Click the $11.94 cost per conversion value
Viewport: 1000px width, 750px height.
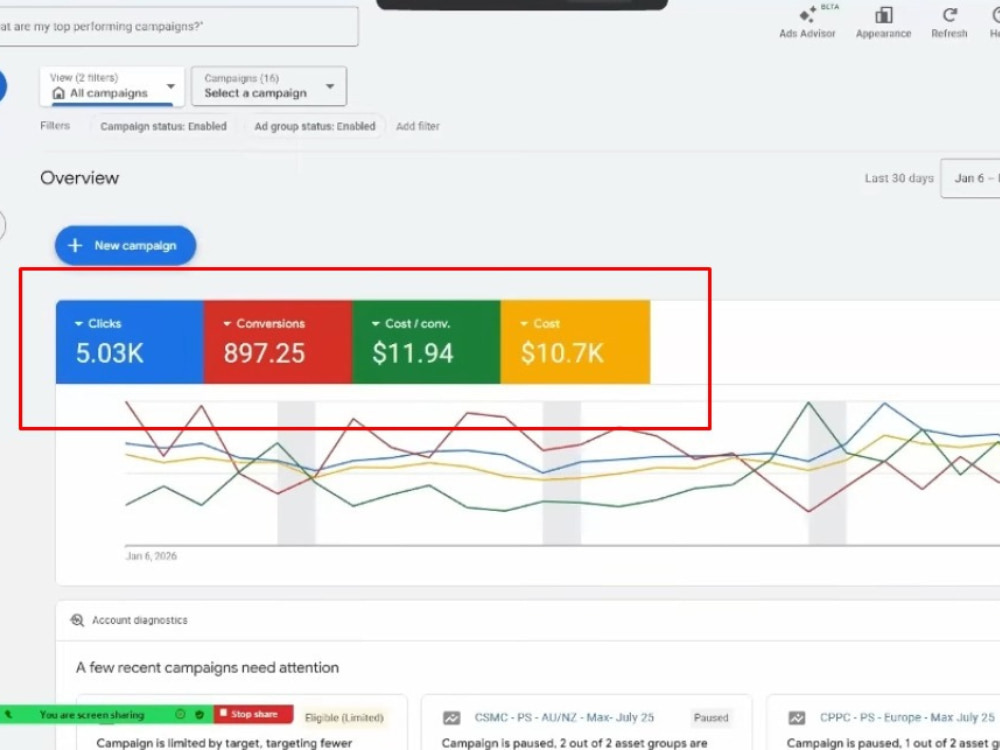413,353
